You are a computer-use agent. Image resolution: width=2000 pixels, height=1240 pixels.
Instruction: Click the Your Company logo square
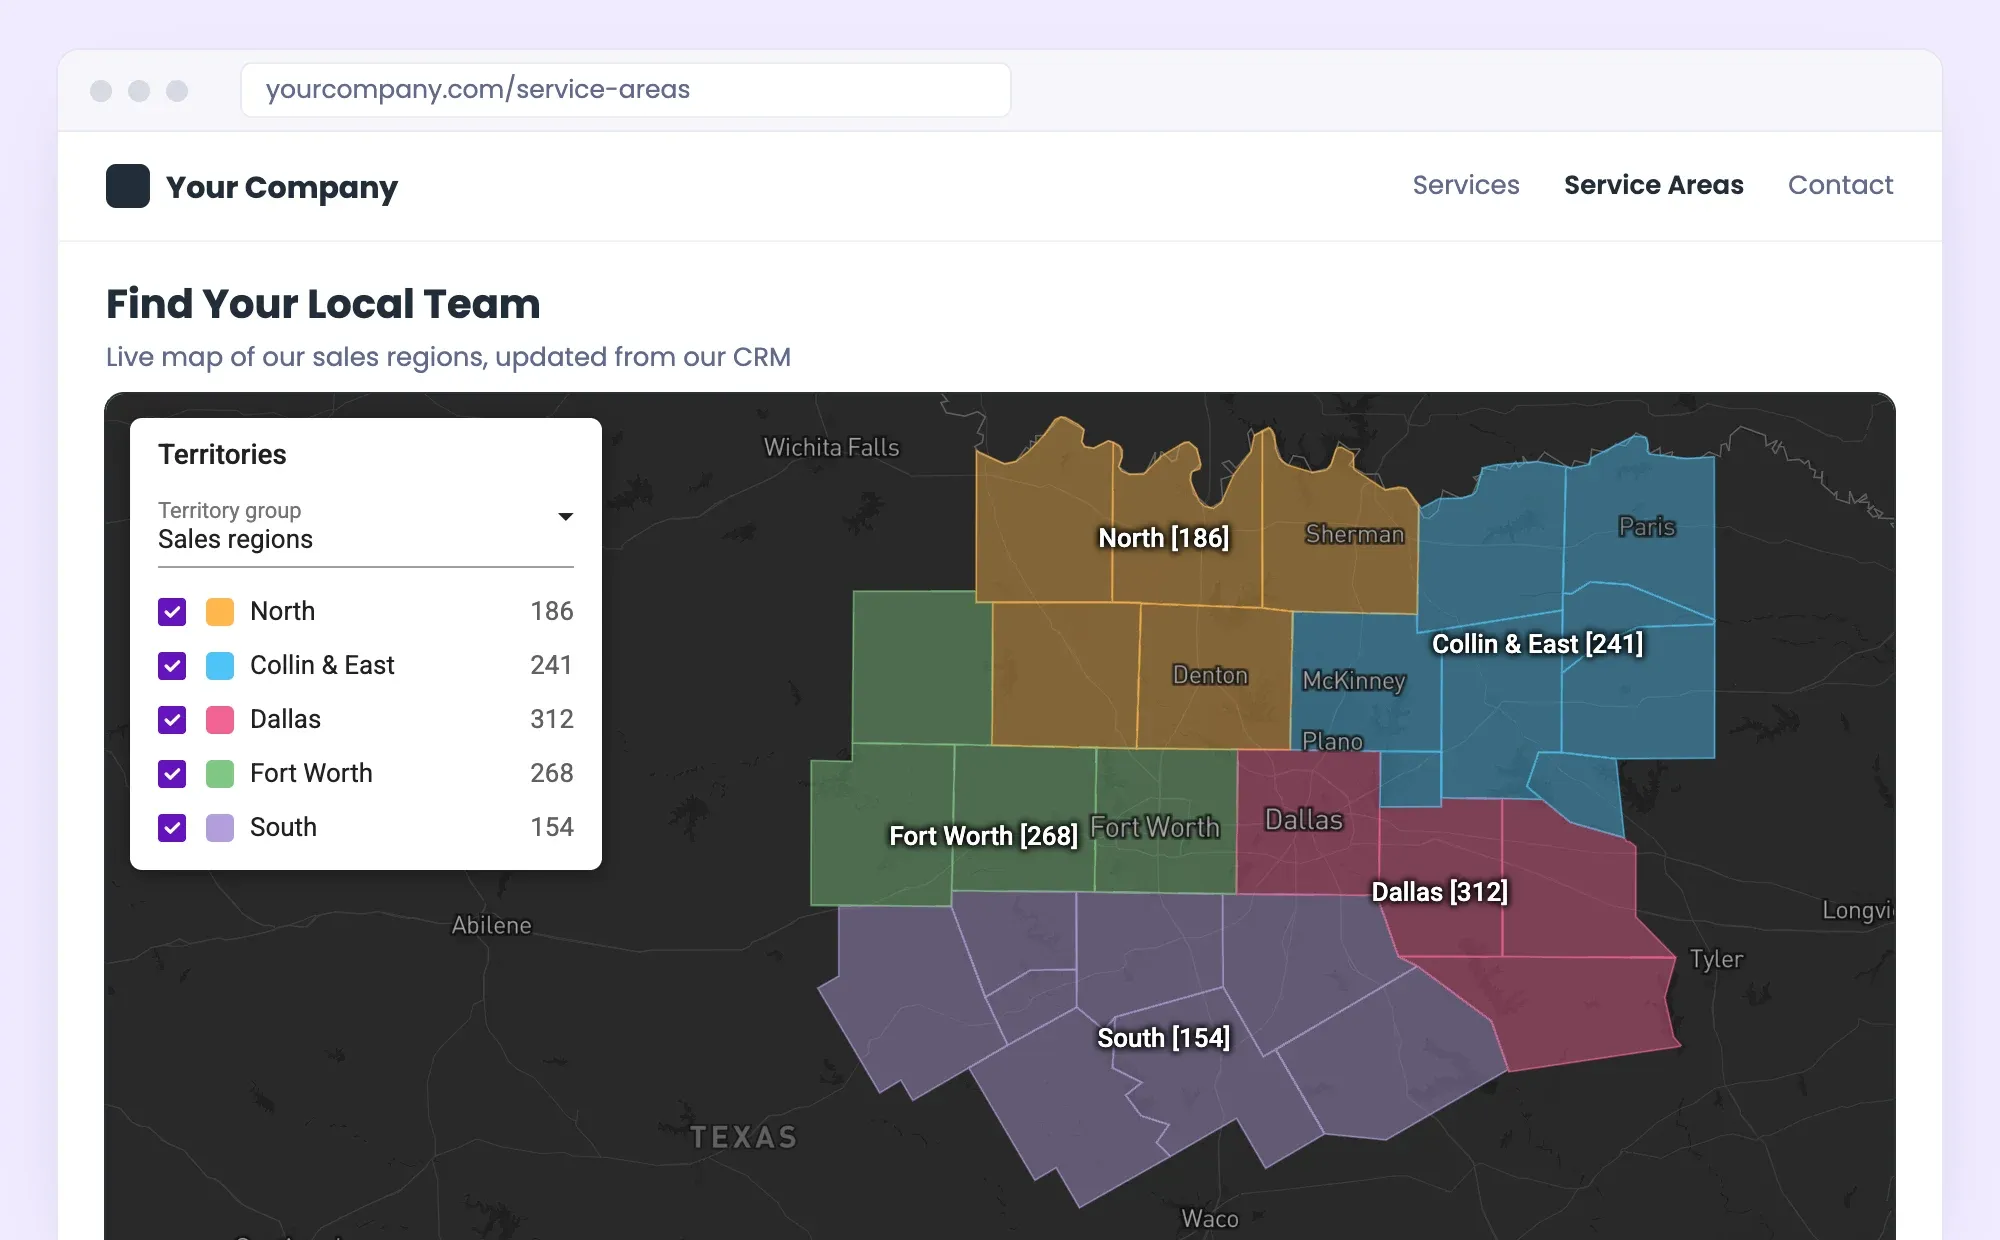[128, 186]
